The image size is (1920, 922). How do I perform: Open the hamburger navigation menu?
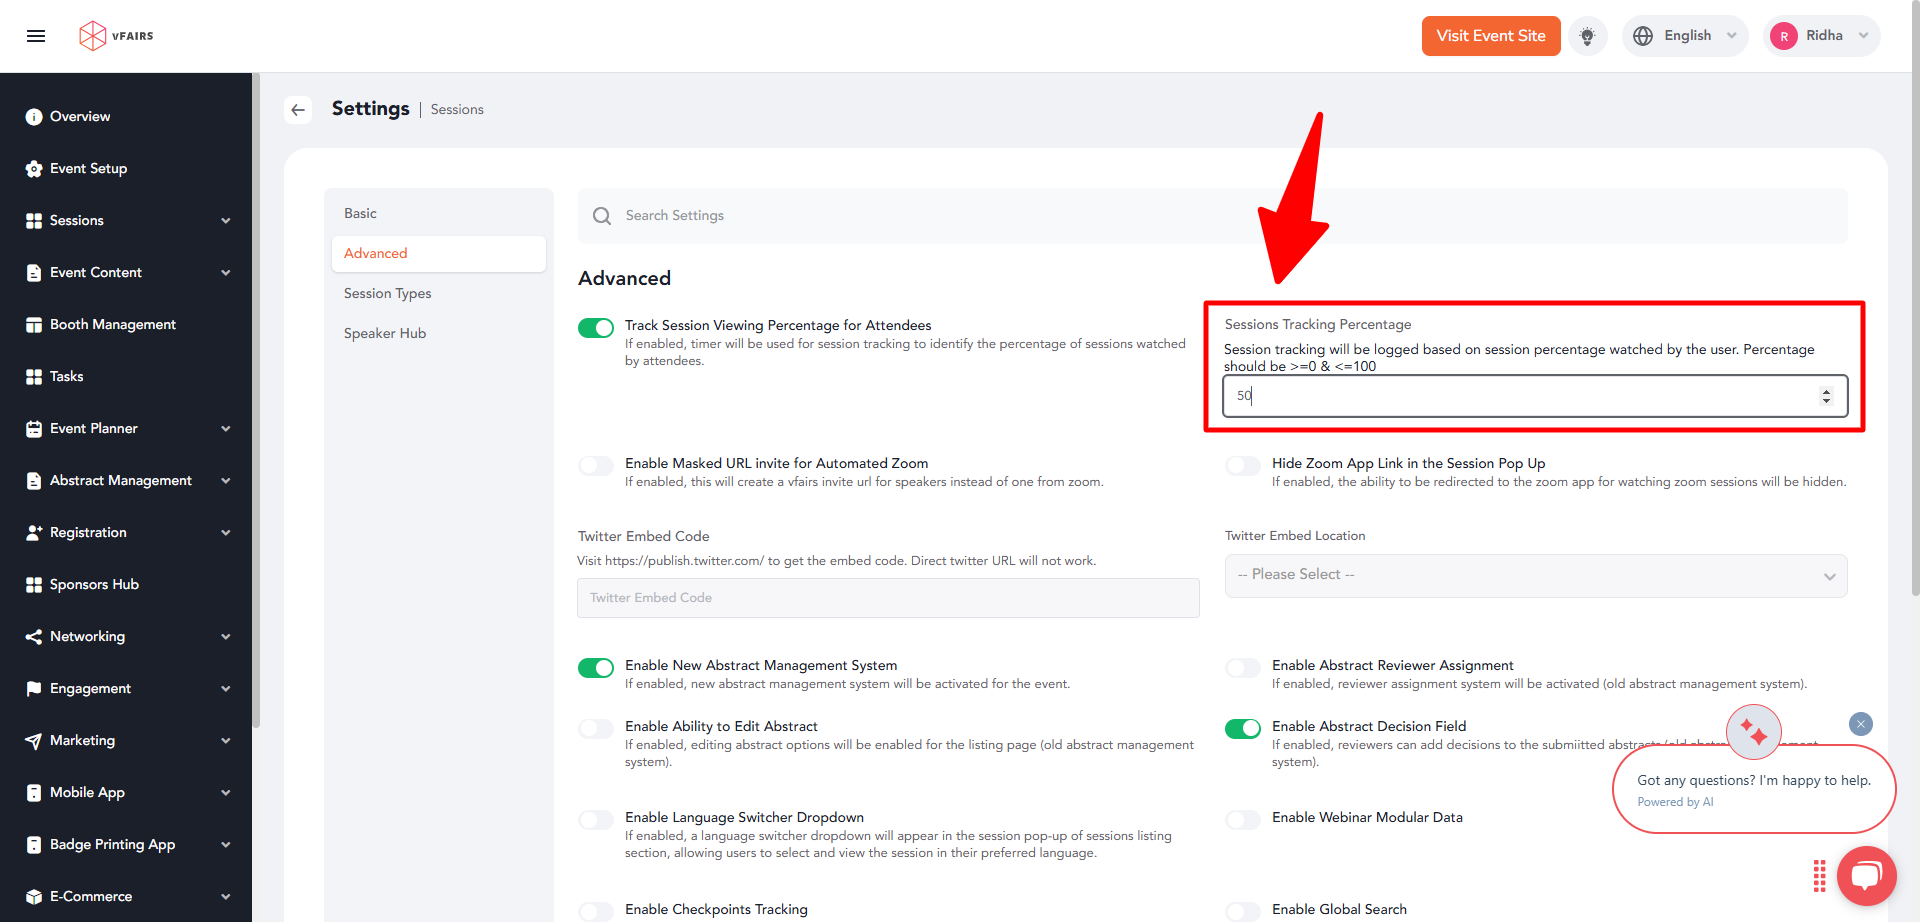point(36,36)
